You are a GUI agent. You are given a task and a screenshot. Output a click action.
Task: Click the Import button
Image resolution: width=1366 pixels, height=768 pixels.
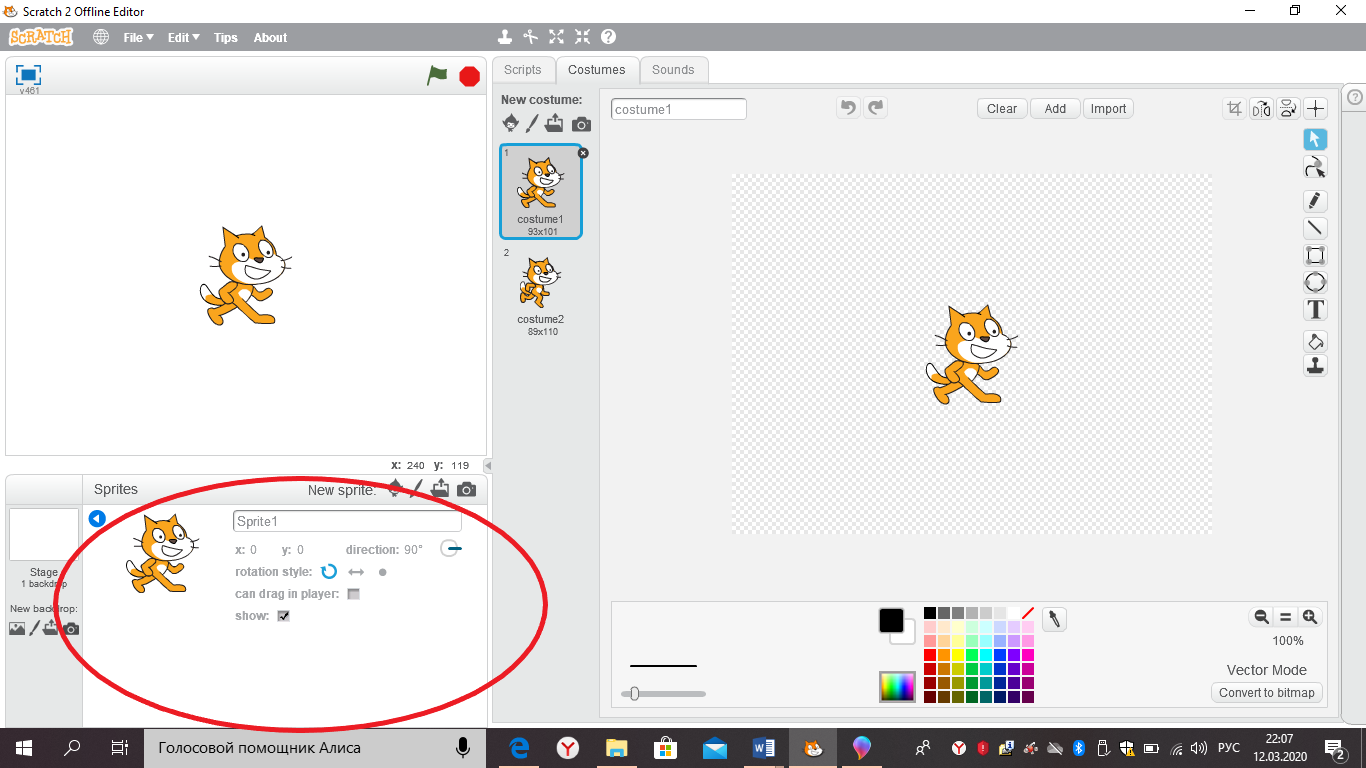(1108, 109)
